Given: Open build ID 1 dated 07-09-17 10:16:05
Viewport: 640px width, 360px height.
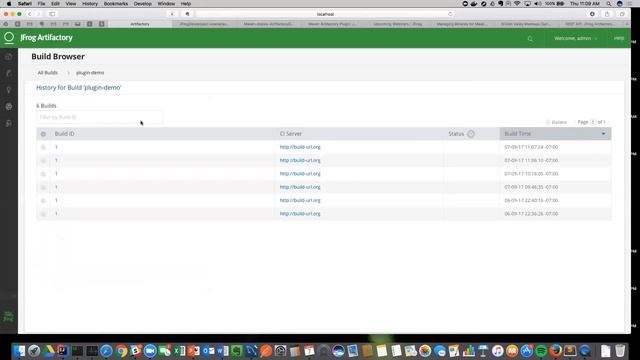Looking at the screenshot, I should (x=56, y=174).
